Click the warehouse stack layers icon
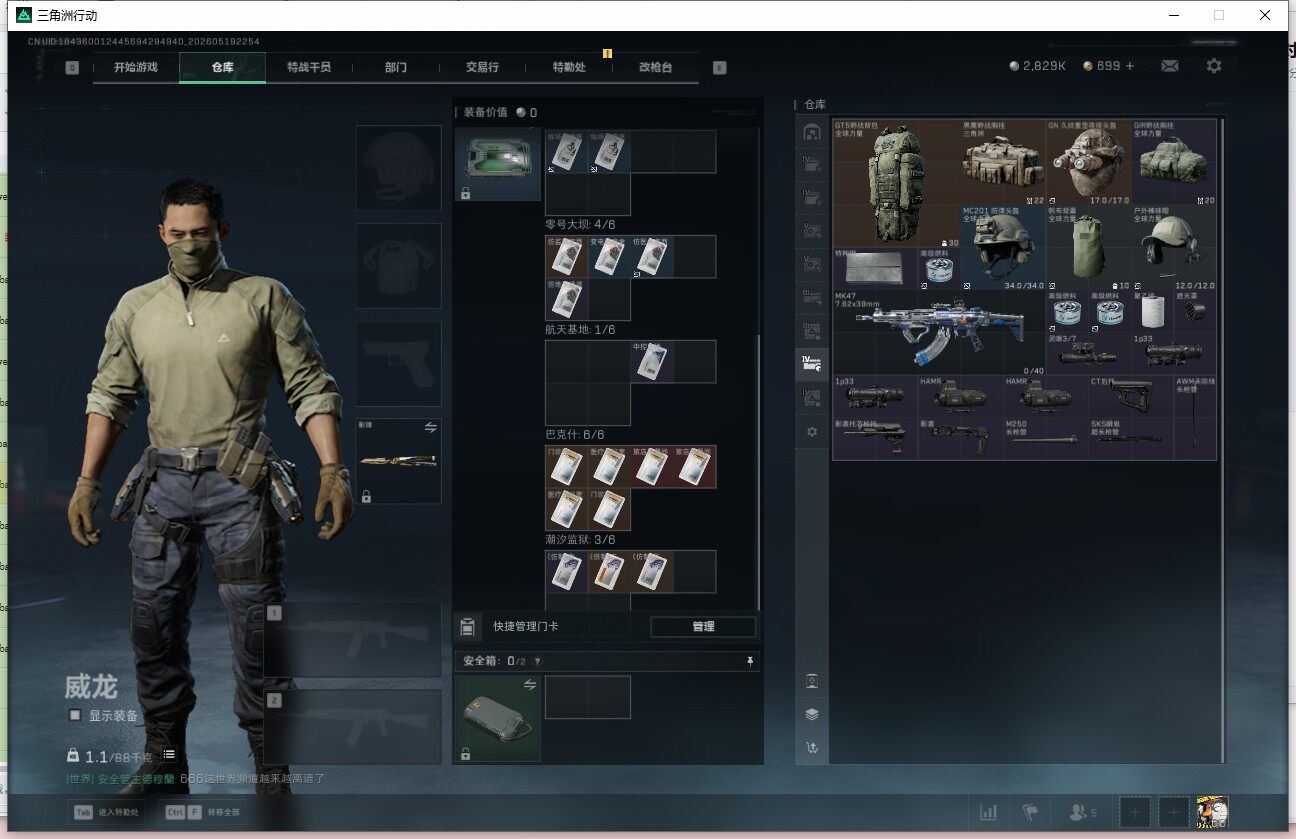 [812, 714]
